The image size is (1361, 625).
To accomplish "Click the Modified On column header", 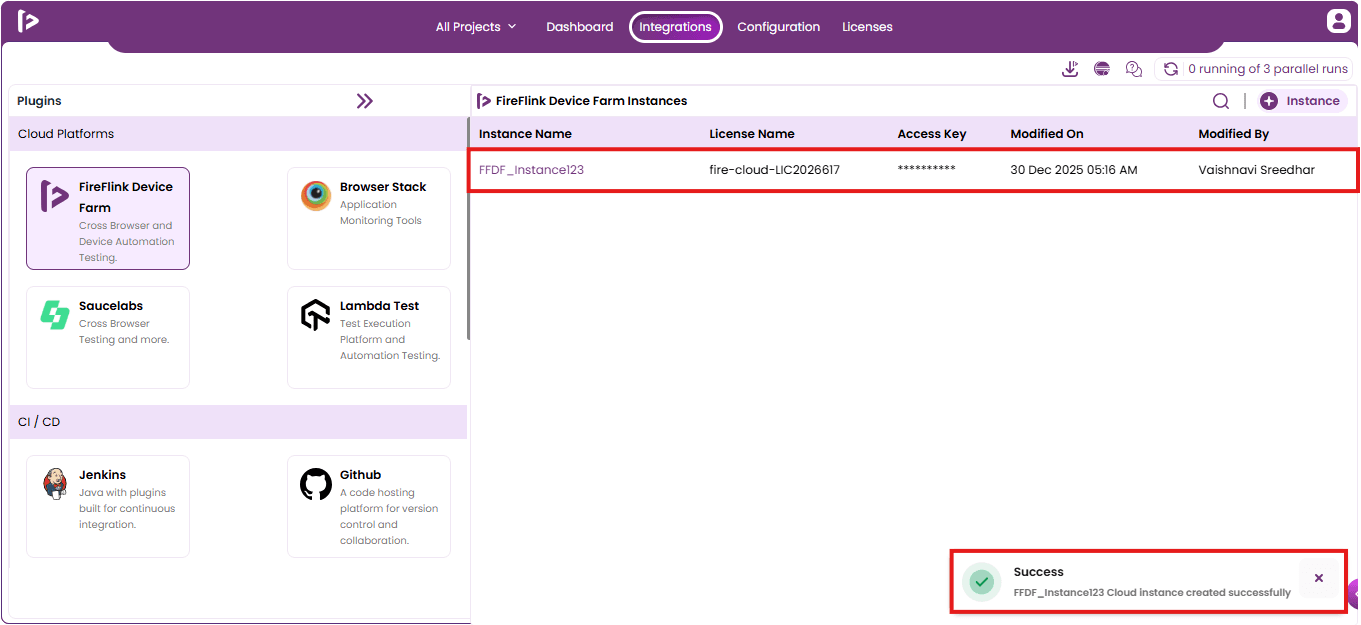I will (1047, 134).
